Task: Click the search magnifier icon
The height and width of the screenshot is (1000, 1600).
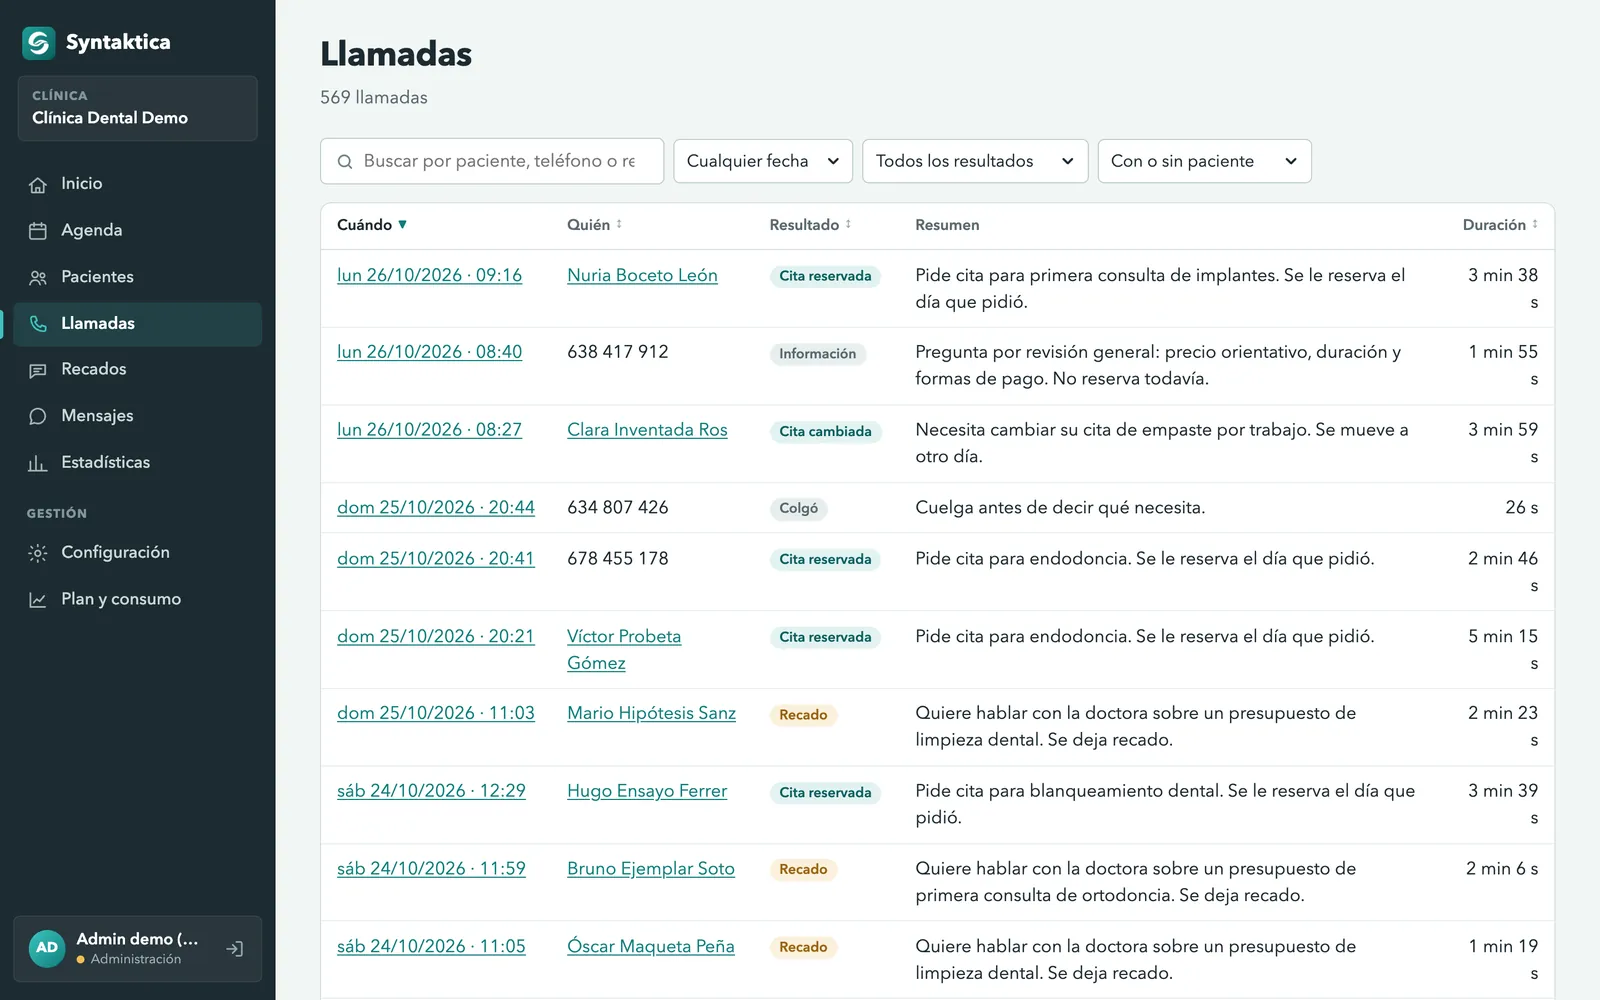Action: [345, 162]
